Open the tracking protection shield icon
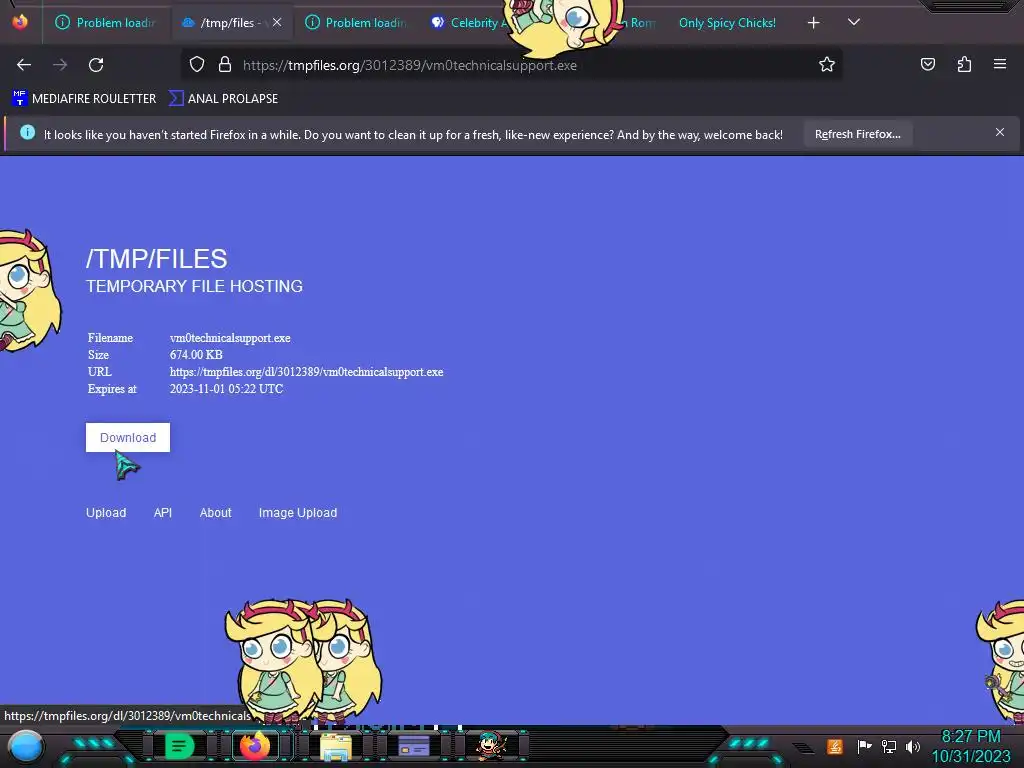Image resolution: width=1024 pixels, height=768 pixels. tap(197, 65)
